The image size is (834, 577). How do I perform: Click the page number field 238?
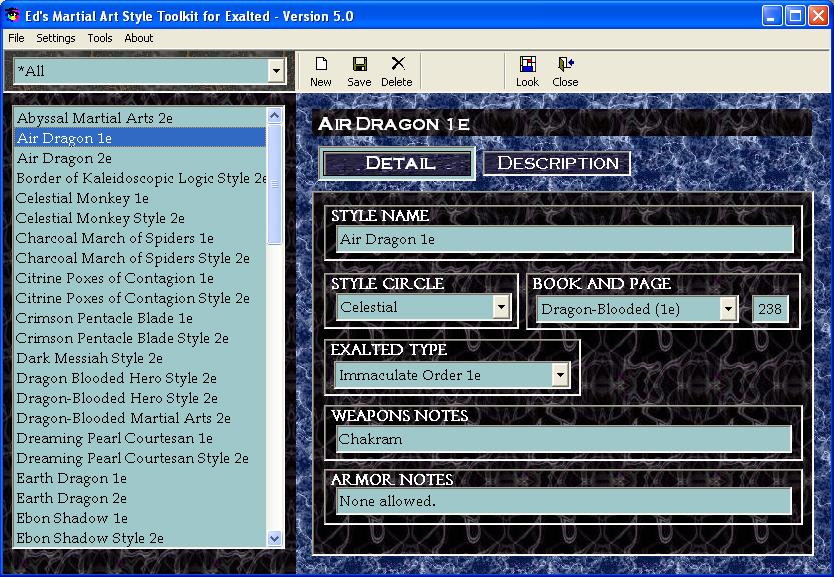click(770, 309)
